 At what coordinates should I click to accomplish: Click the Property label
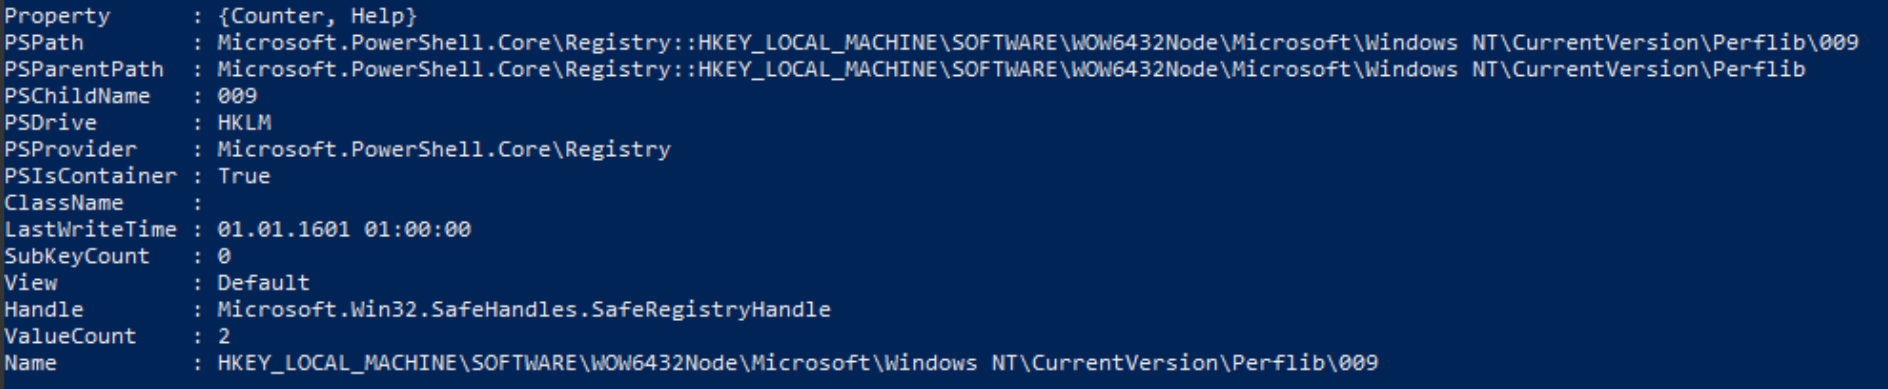[x=57, y=16]
